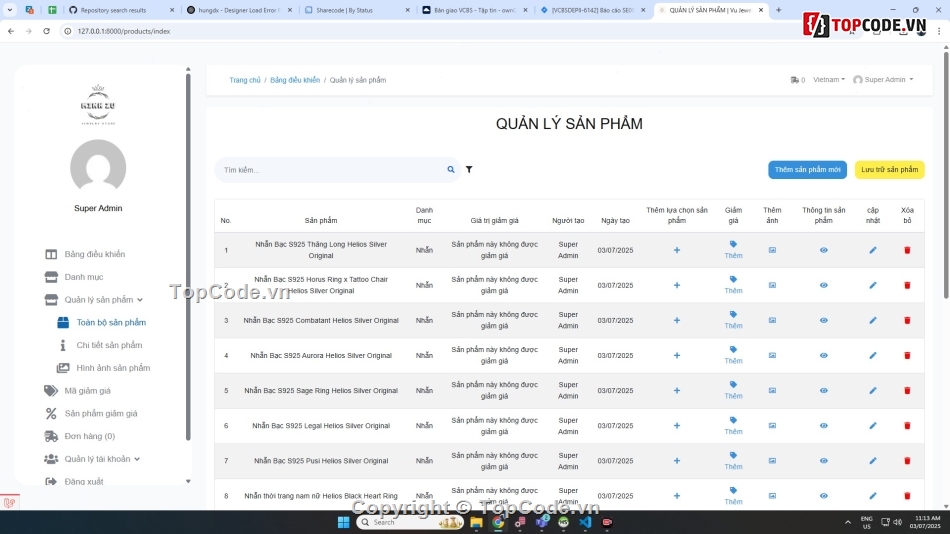
Task: Add product option plus icon in row 5
Action: coord(677,390)
